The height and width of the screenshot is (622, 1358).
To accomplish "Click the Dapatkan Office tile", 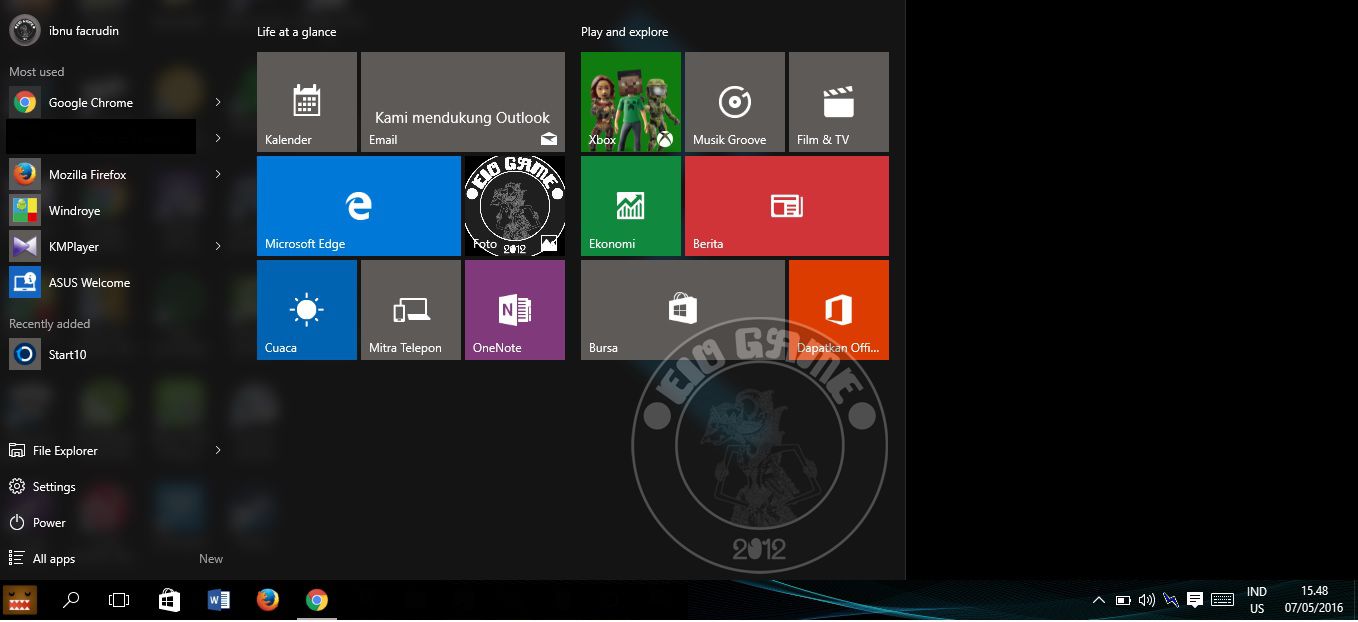I will coord(839,310).
